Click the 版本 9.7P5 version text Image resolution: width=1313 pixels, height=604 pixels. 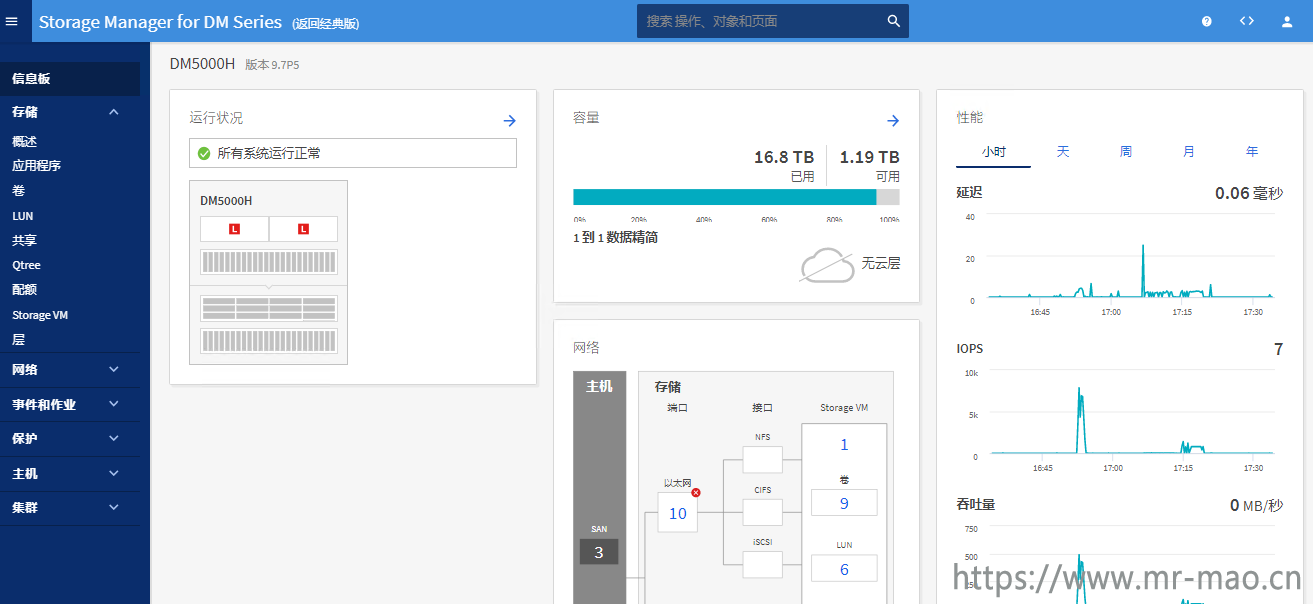(272, 65)
